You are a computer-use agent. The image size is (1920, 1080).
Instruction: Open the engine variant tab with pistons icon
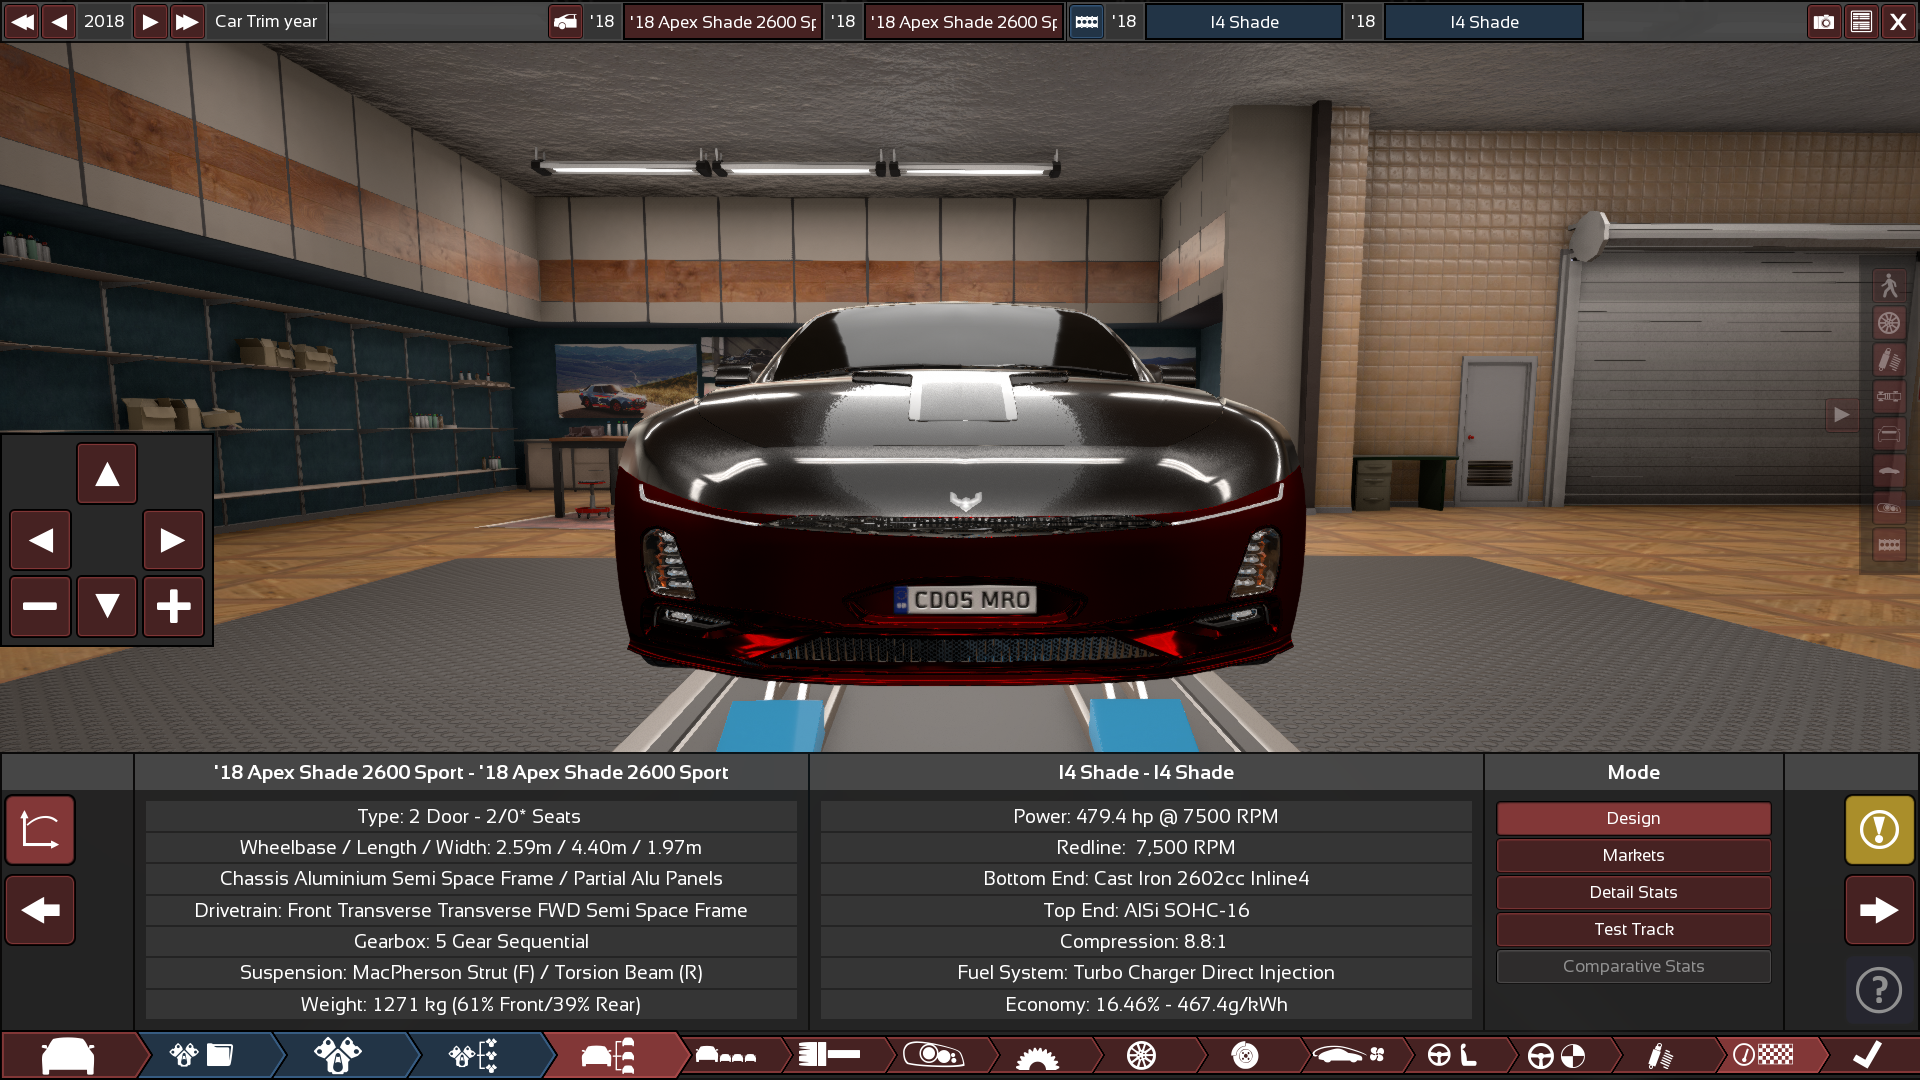[338, 1055]
